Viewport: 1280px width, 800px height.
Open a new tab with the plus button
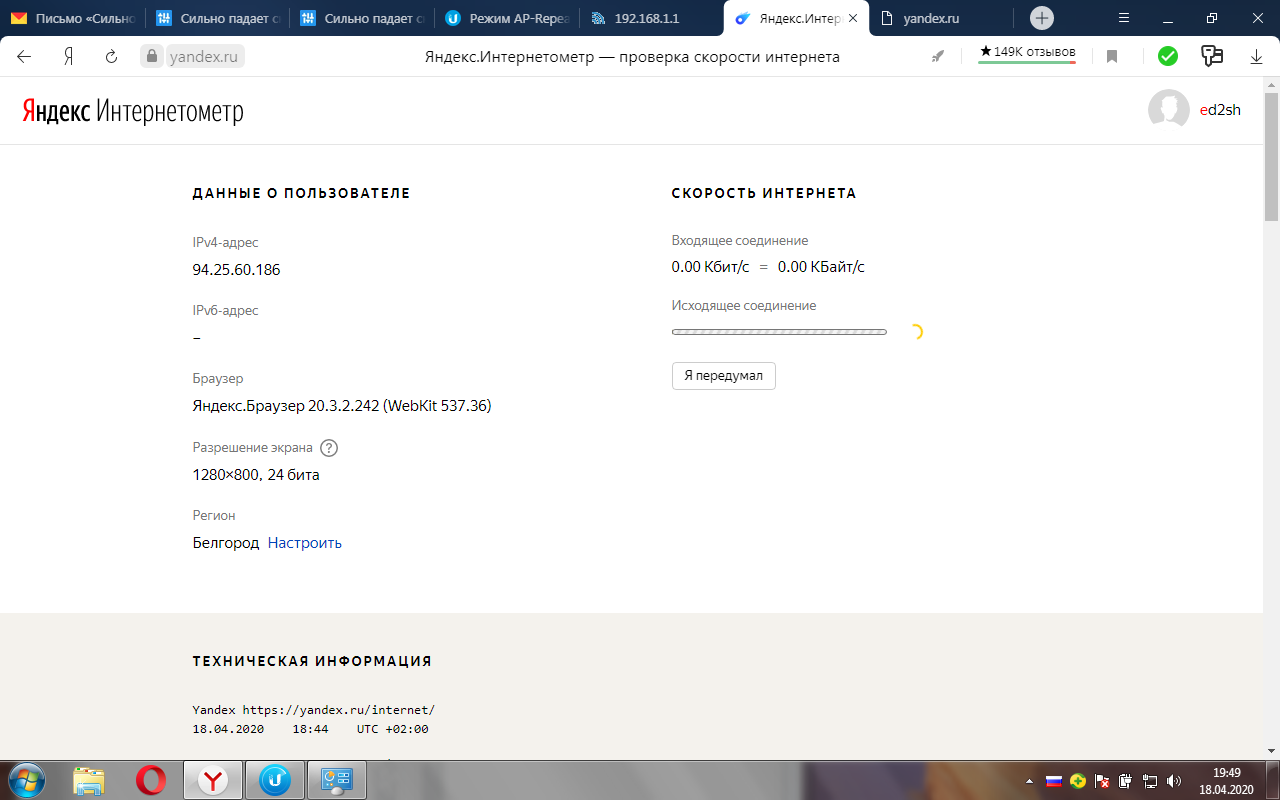(x=1042, y=18)
